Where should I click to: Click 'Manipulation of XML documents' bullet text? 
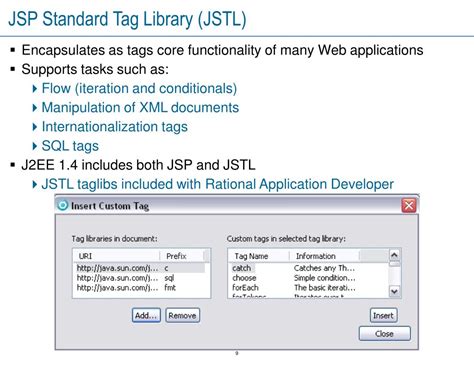coord(140,107)
